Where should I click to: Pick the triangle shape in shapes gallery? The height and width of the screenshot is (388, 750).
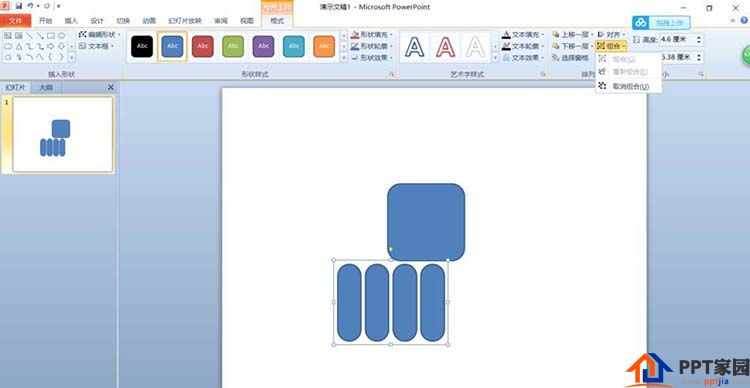pos(19,46)
